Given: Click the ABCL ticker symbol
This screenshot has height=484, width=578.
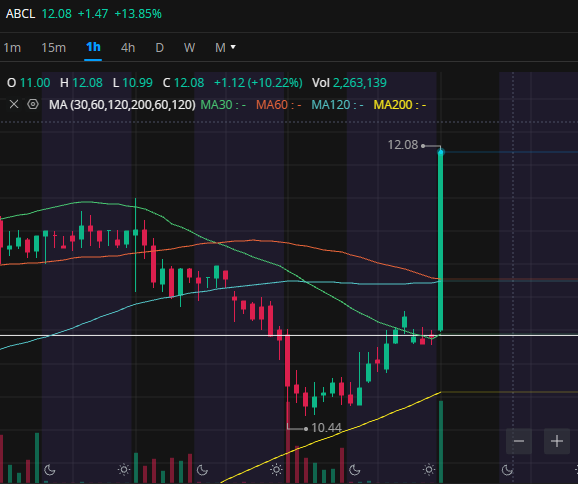Looking at the screenshot, I should (20, 14).
